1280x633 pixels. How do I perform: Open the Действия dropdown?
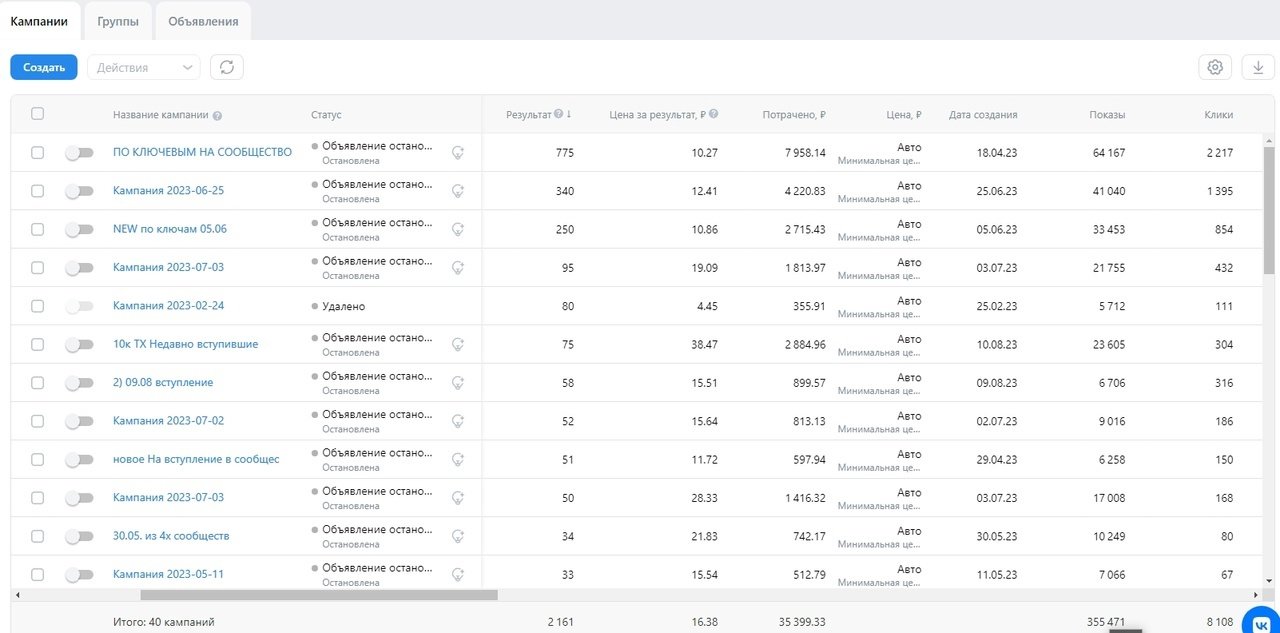(144, 67)
